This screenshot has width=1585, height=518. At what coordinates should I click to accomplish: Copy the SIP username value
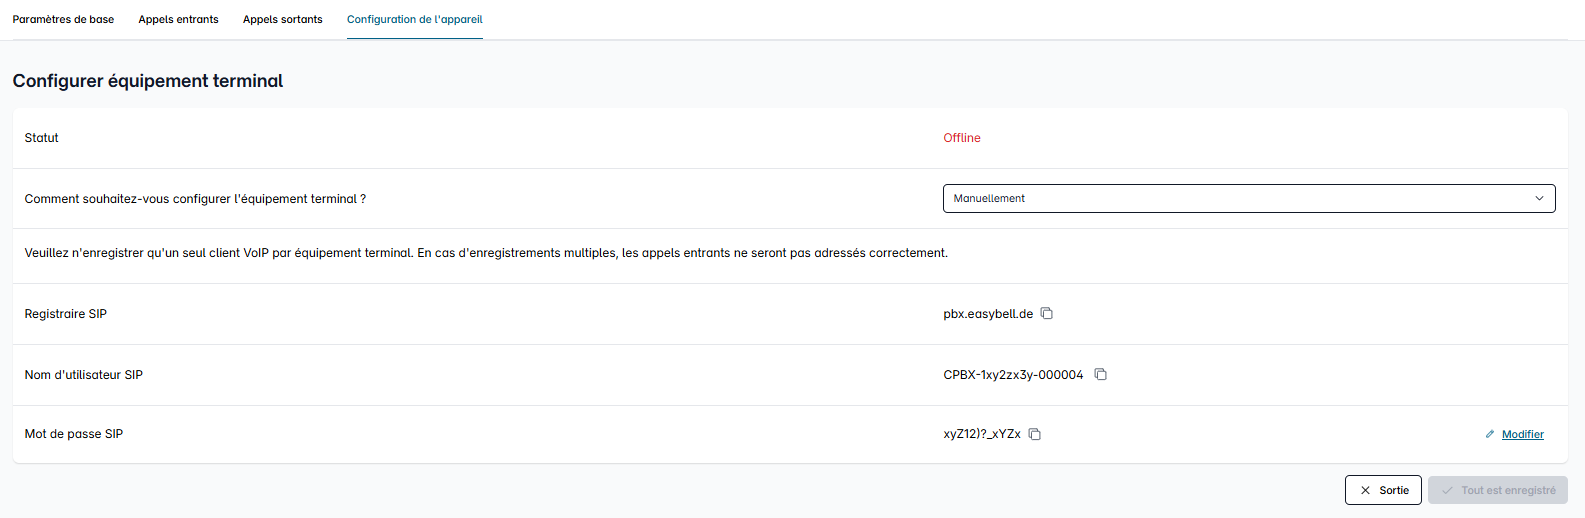tap(1100, 374)
